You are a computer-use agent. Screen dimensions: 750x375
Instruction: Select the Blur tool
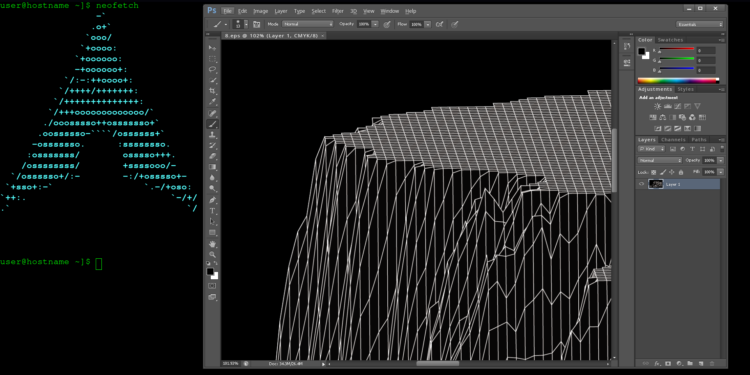[x=212, y=177]
